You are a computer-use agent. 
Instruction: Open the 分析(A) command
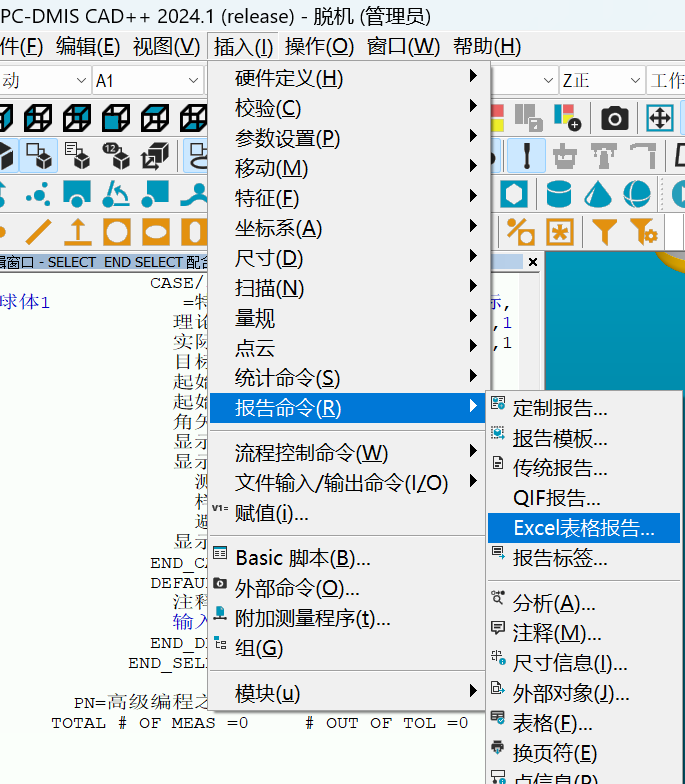[x=584, y=603]
